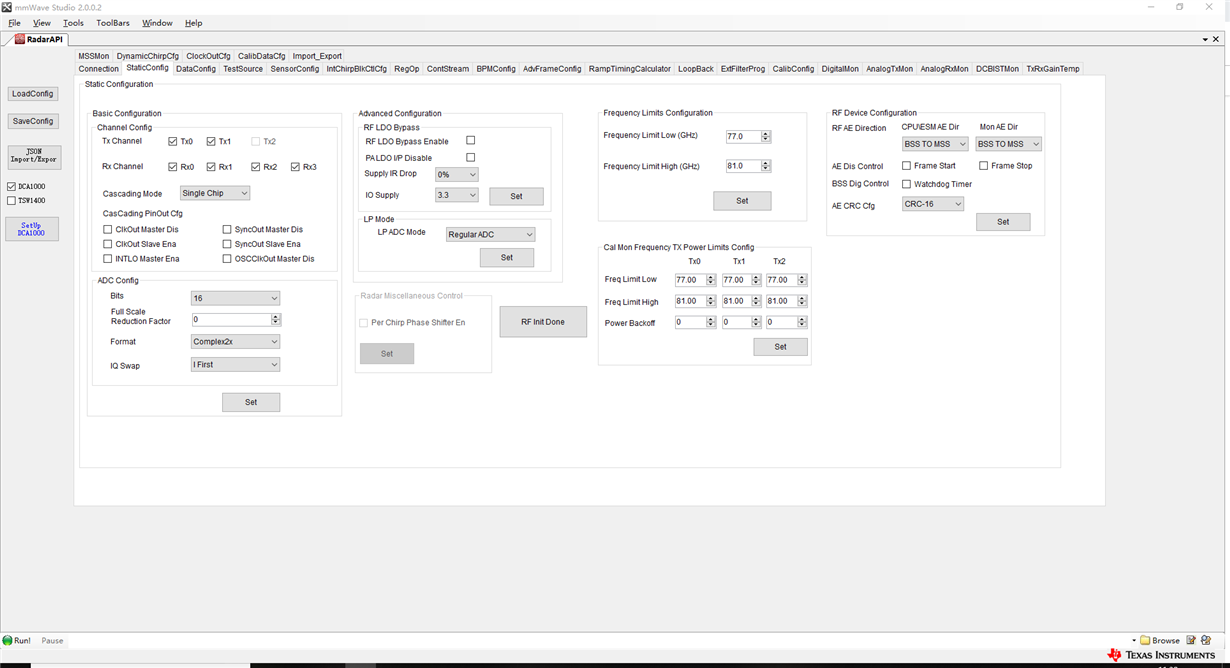The width and height of the screenshot is (1230, 668).
Task: Open the Import_Export tab
Action: pyautogui.click(x=317, y=56)
